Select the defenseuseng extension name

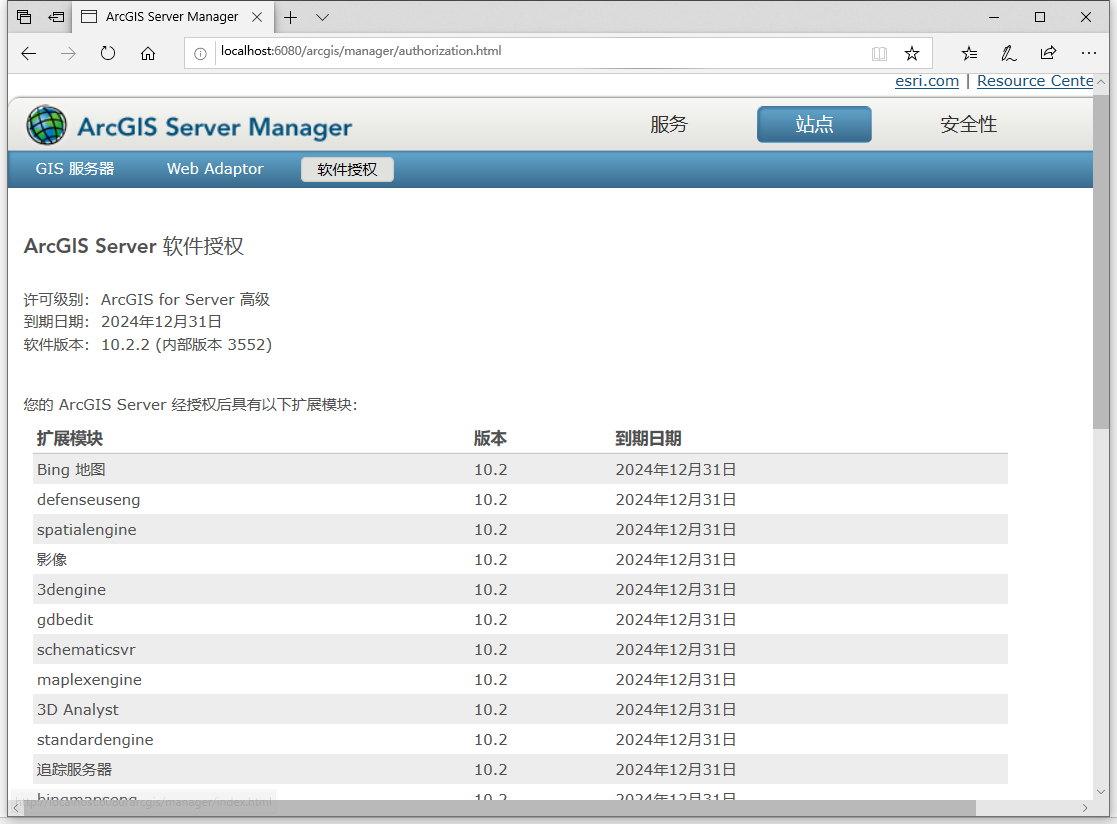tap(88, 500)
